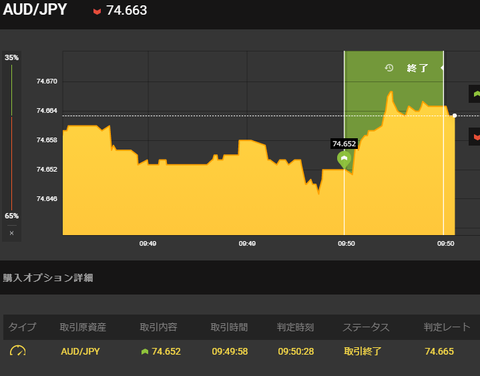Click the speedometer type icon in the row
The image size is (480, 376).
point(18,351)
